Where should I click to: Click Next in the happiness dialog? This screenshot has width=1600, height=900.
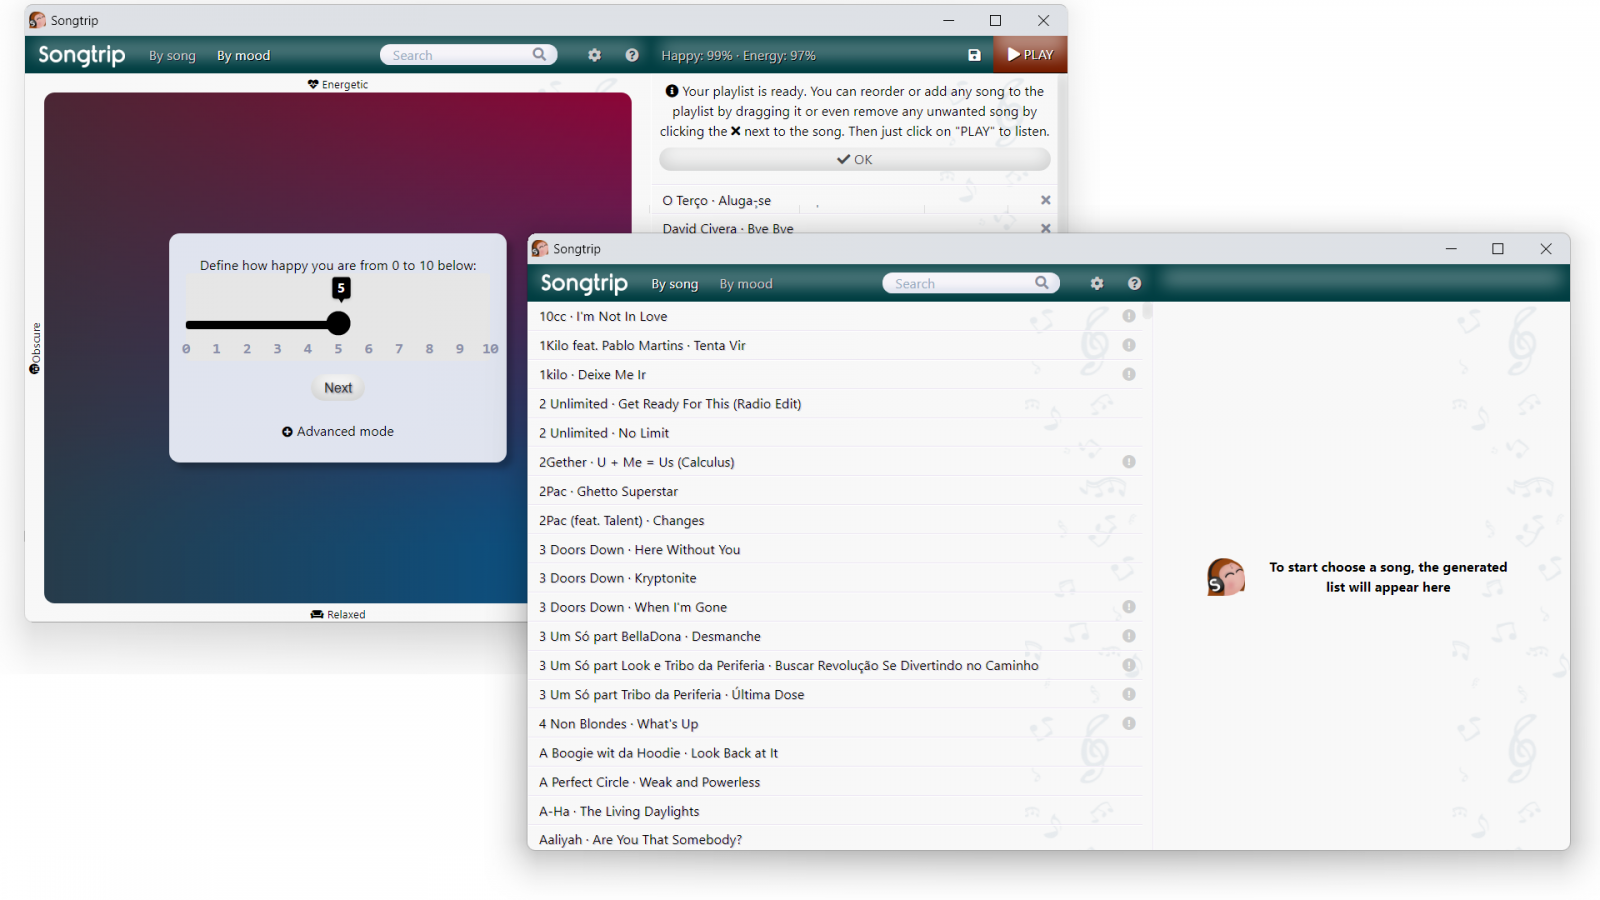338,388
